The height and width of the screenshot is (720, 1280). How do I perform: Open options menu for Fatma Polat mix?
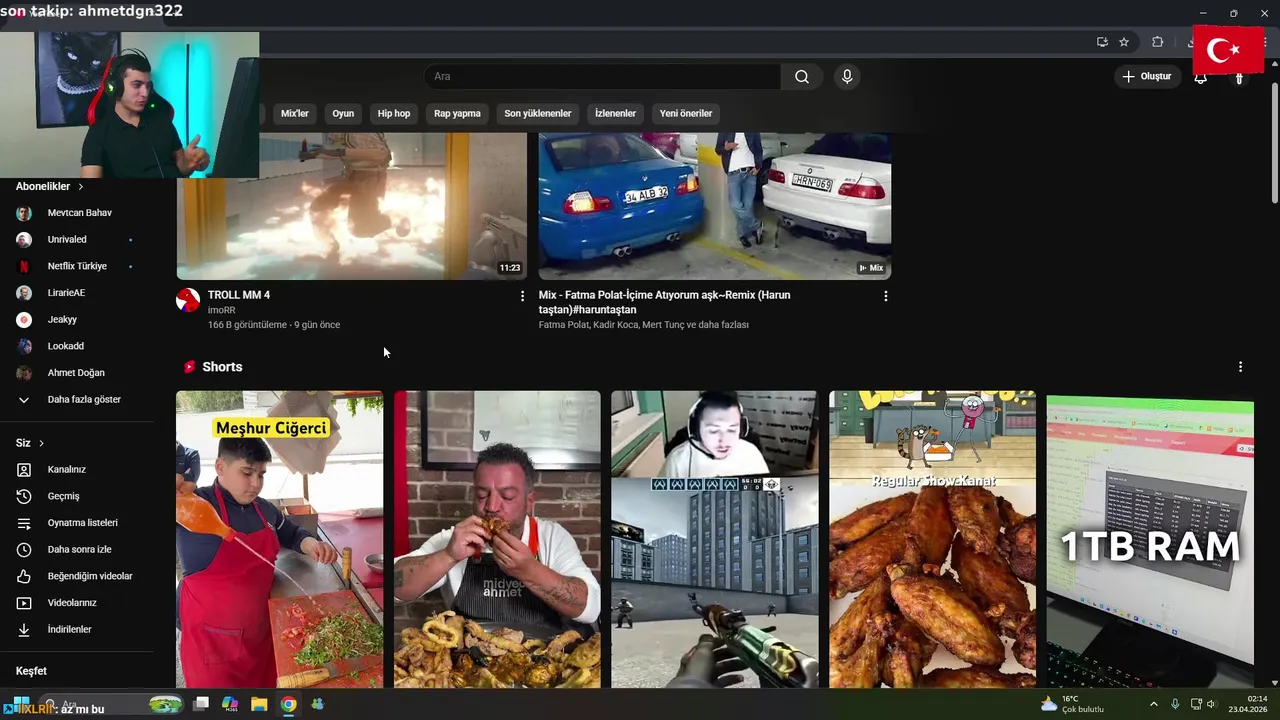pos(885,296)
